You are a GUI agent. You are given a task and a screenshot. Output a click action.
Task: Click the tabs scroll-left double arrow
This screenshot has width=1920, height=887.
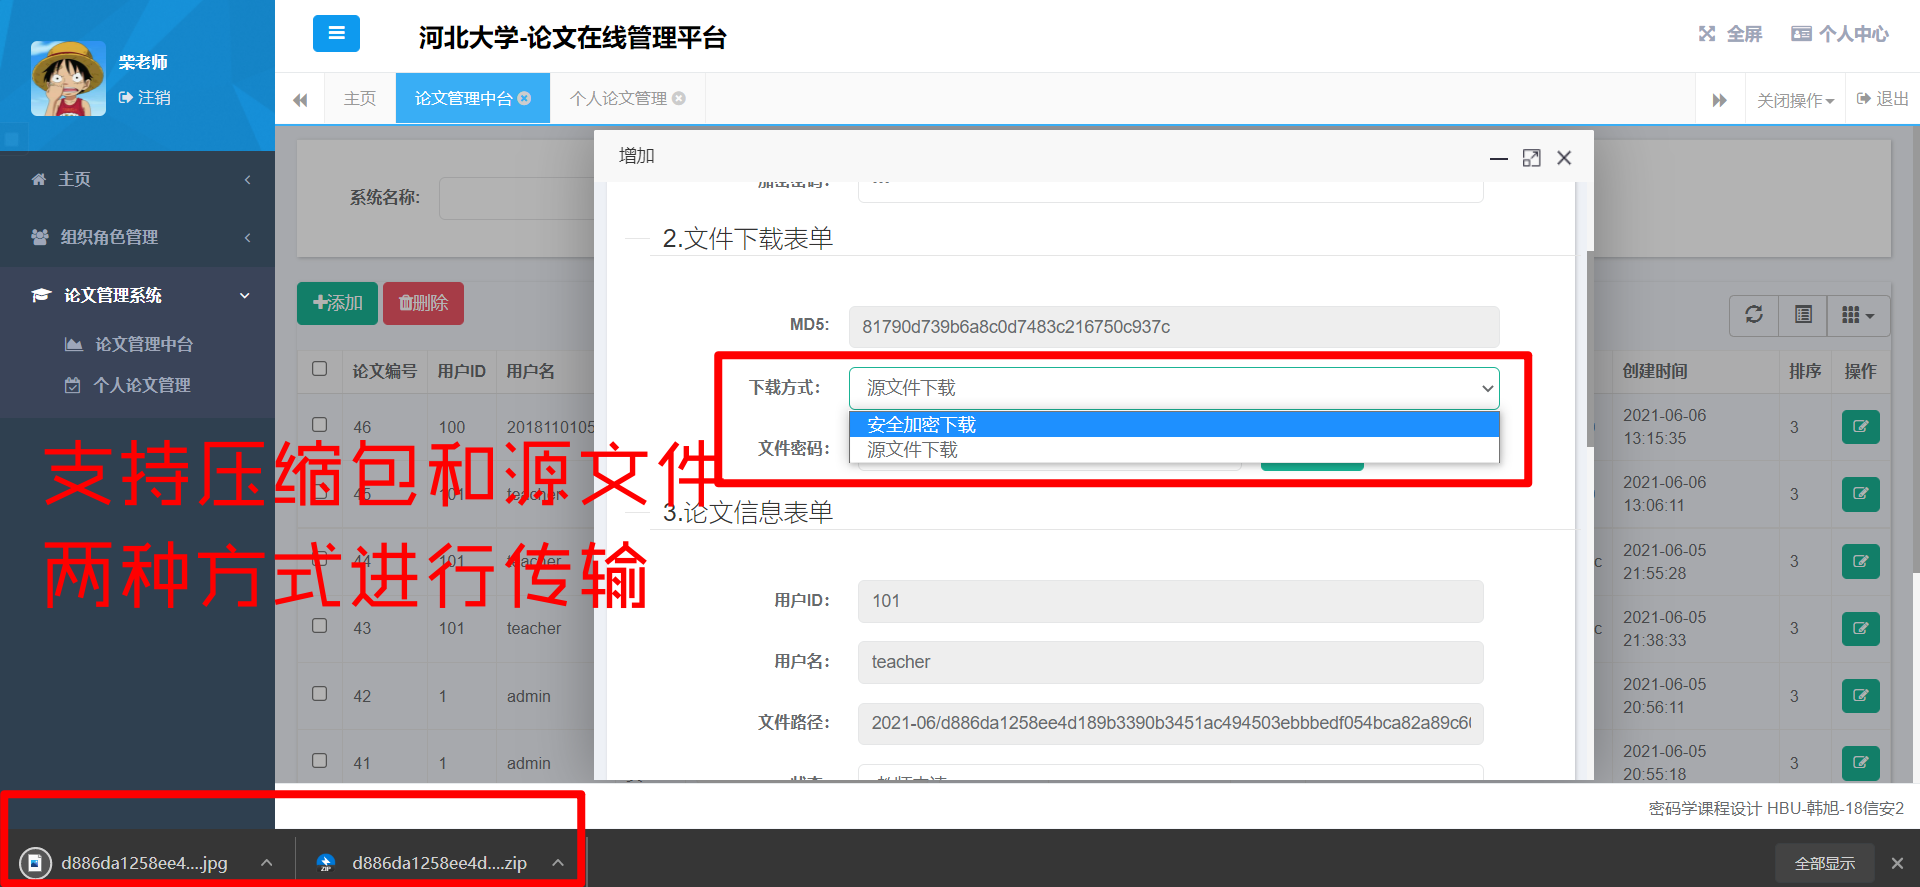click(x=300, y=99)
